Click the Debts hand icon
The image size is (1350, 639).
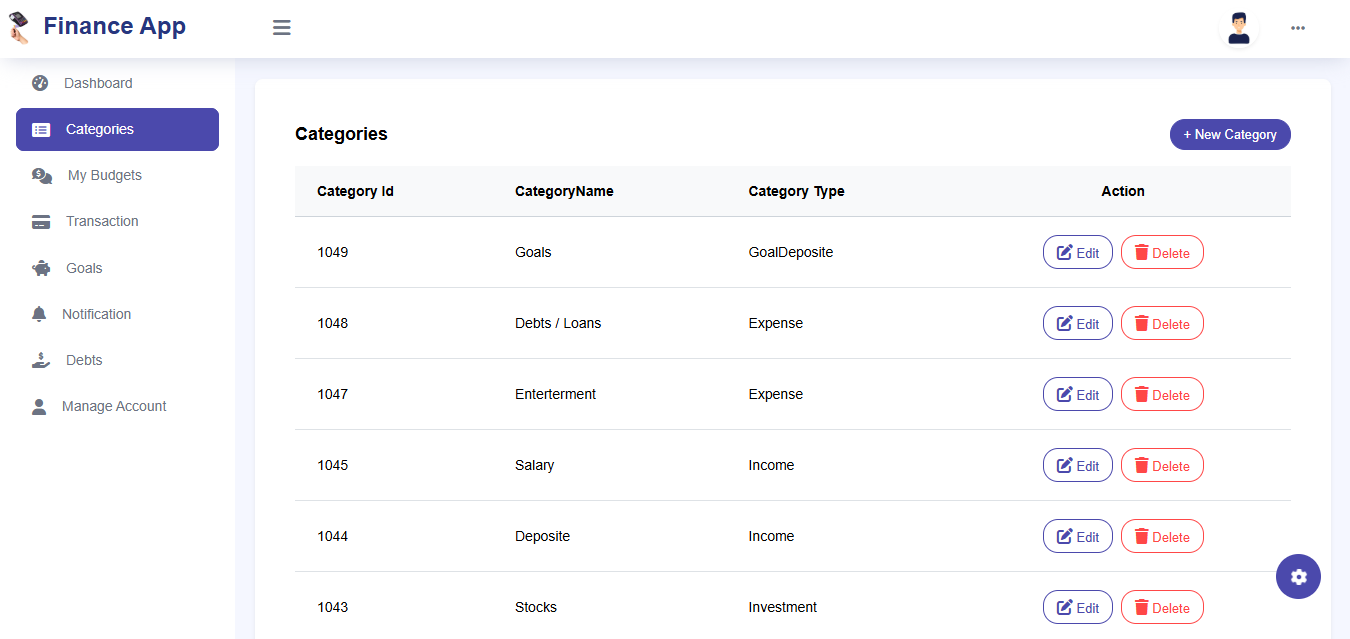[41, 360]
